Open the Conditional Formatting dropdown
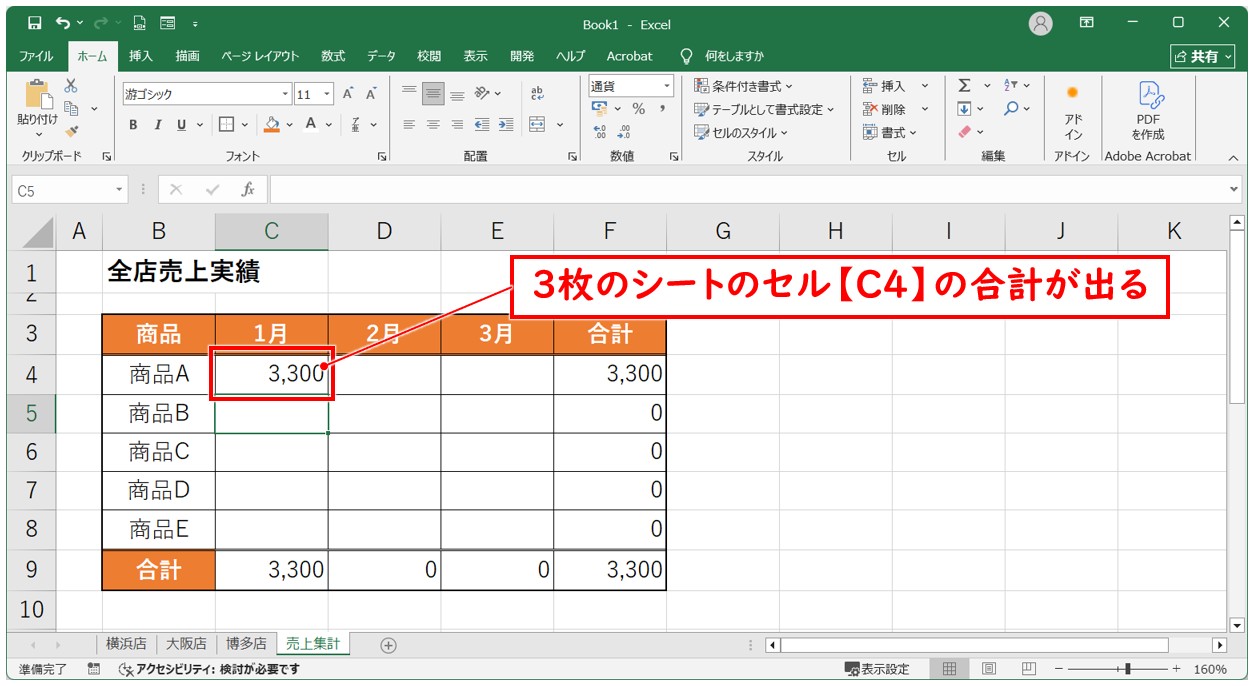1254x686 pixels. pos(743,86)
